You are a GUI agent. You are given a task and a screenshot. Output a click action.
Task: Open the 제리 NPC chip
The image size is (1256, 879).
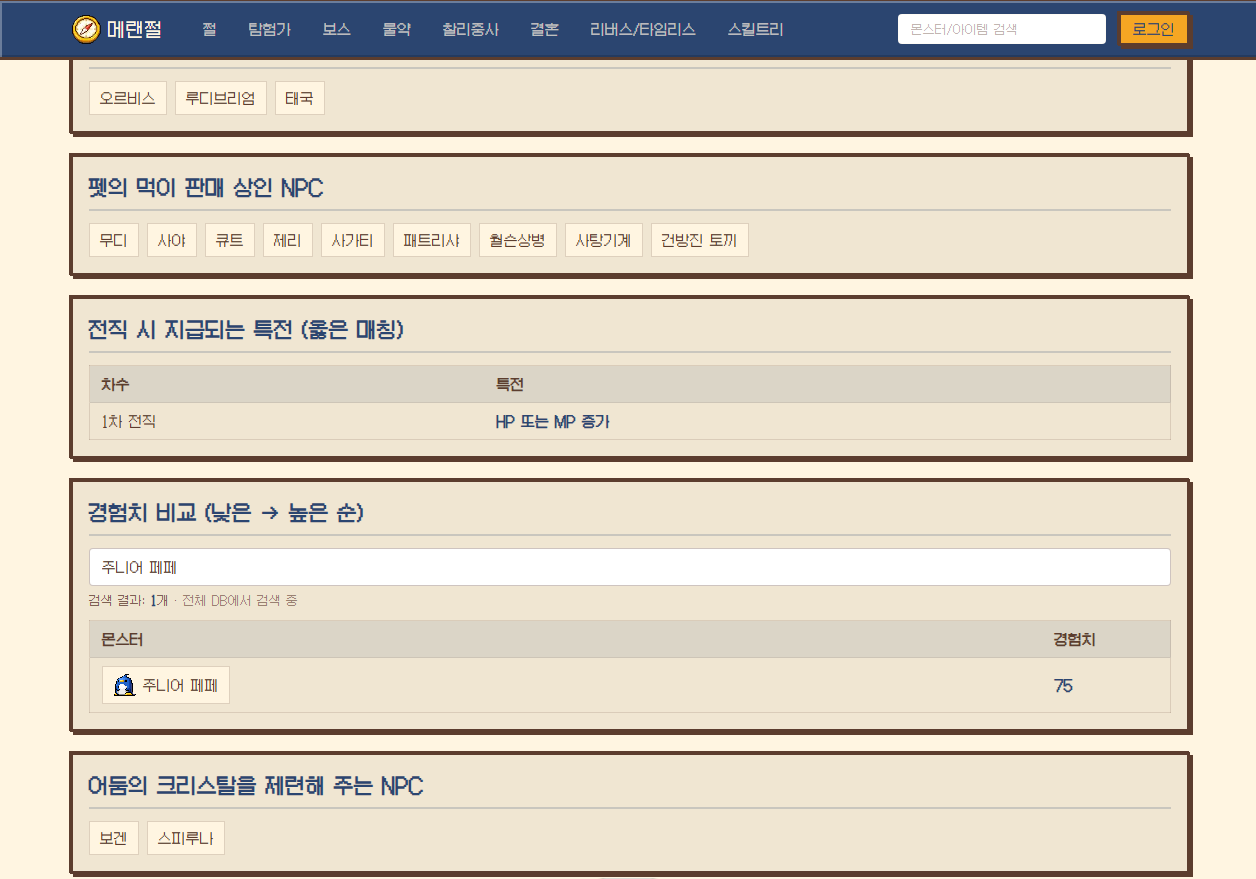tap(288, 240)
